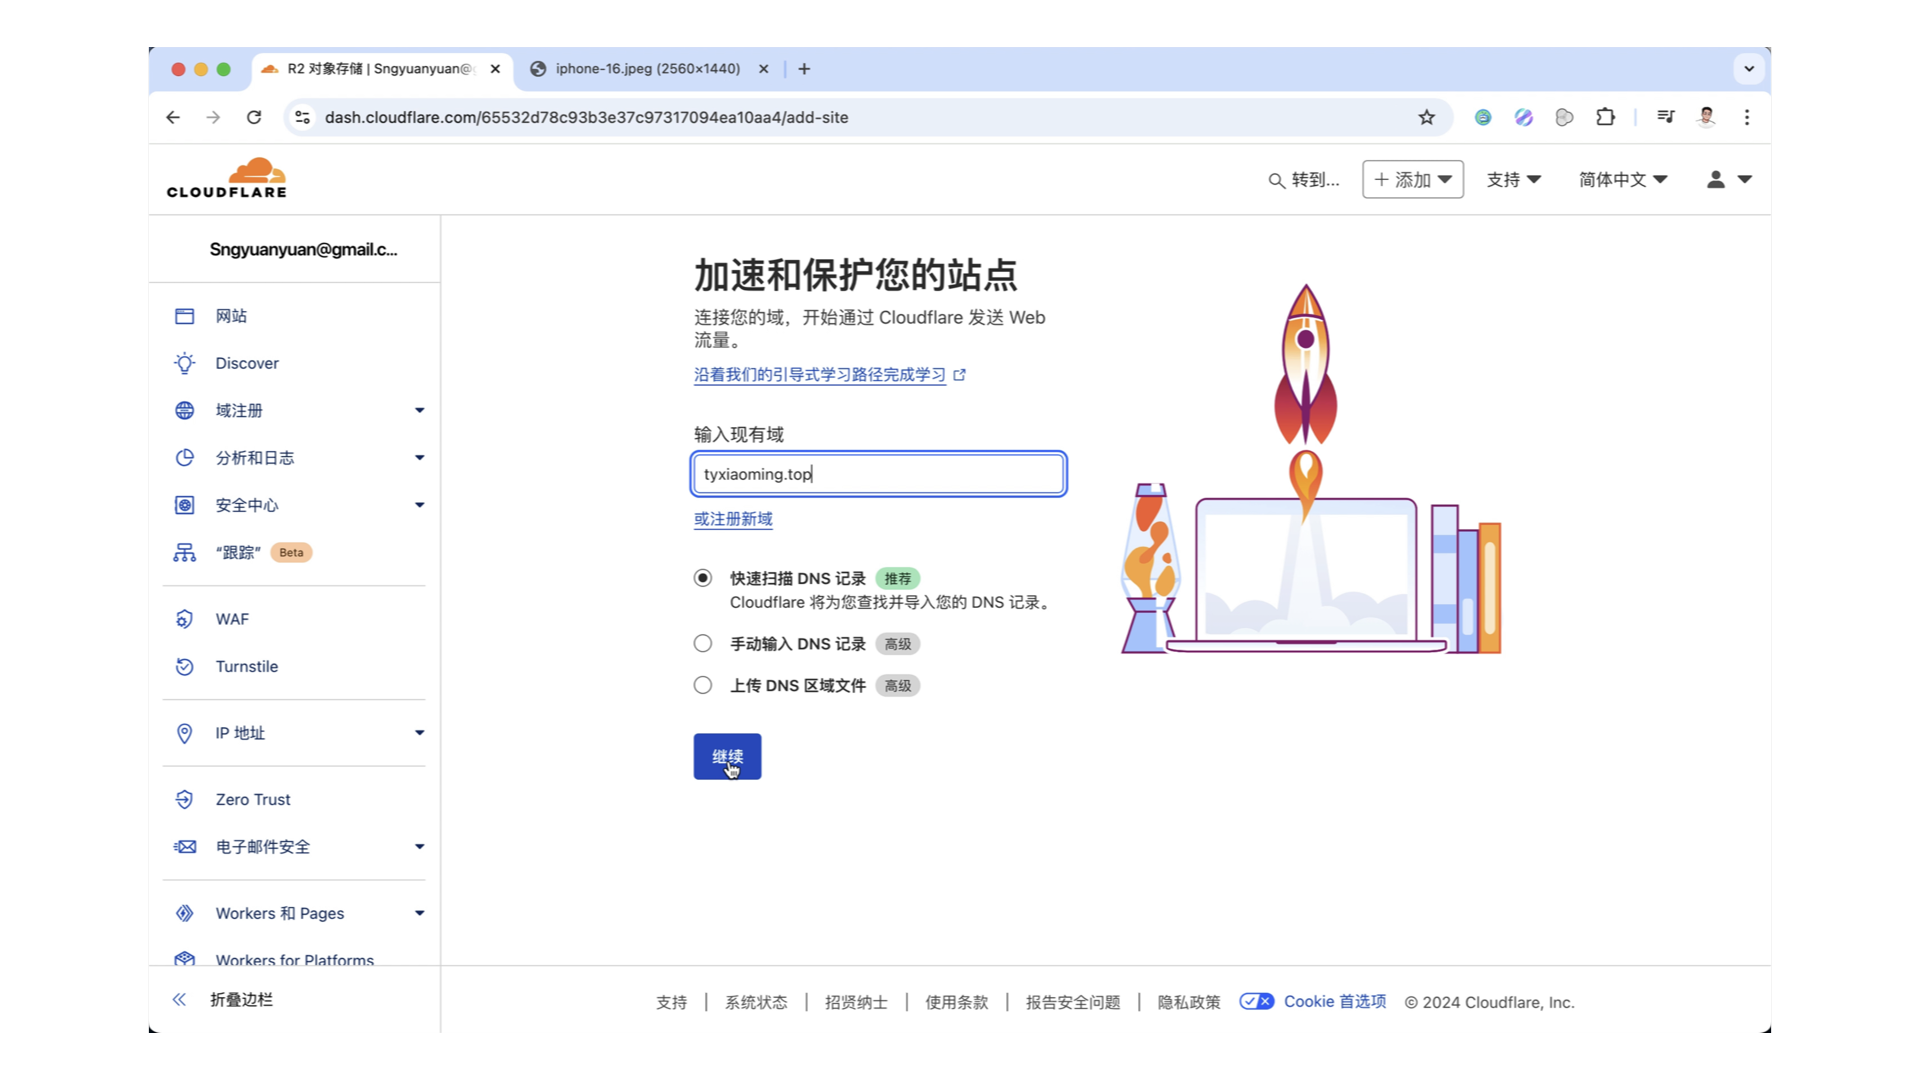Collapse sidebar with double-arrow icon
The image size is (1920, 1080).
coord(179,999)
